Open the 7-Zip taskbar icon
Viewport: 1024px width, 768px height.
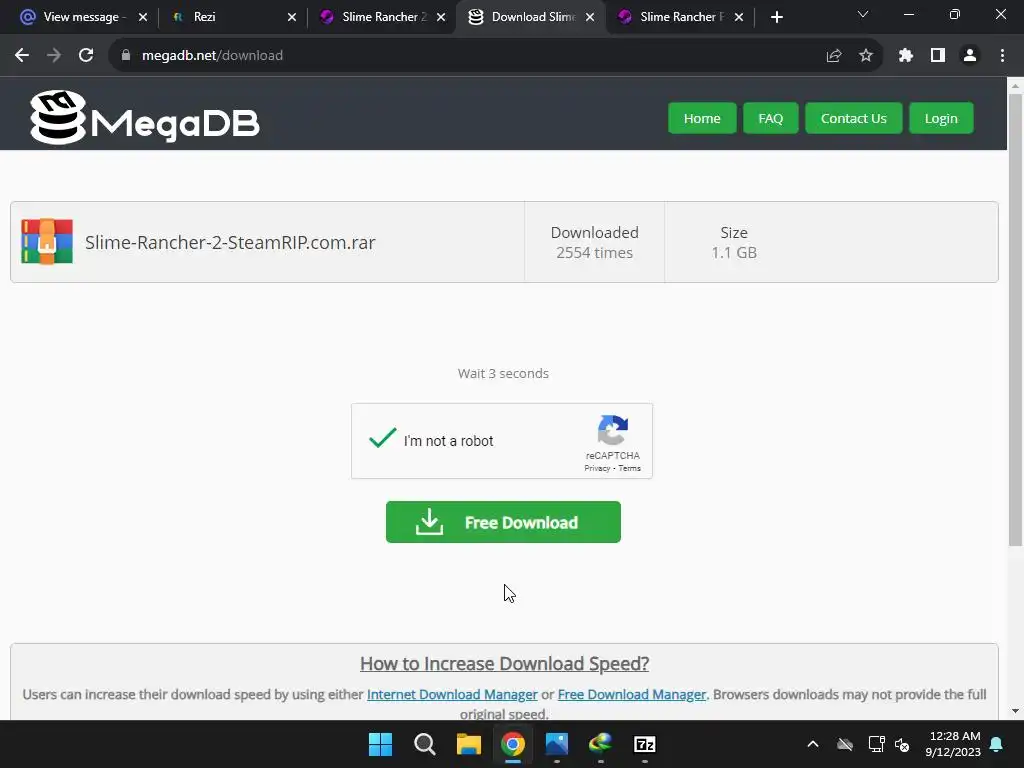coord(645,744)
